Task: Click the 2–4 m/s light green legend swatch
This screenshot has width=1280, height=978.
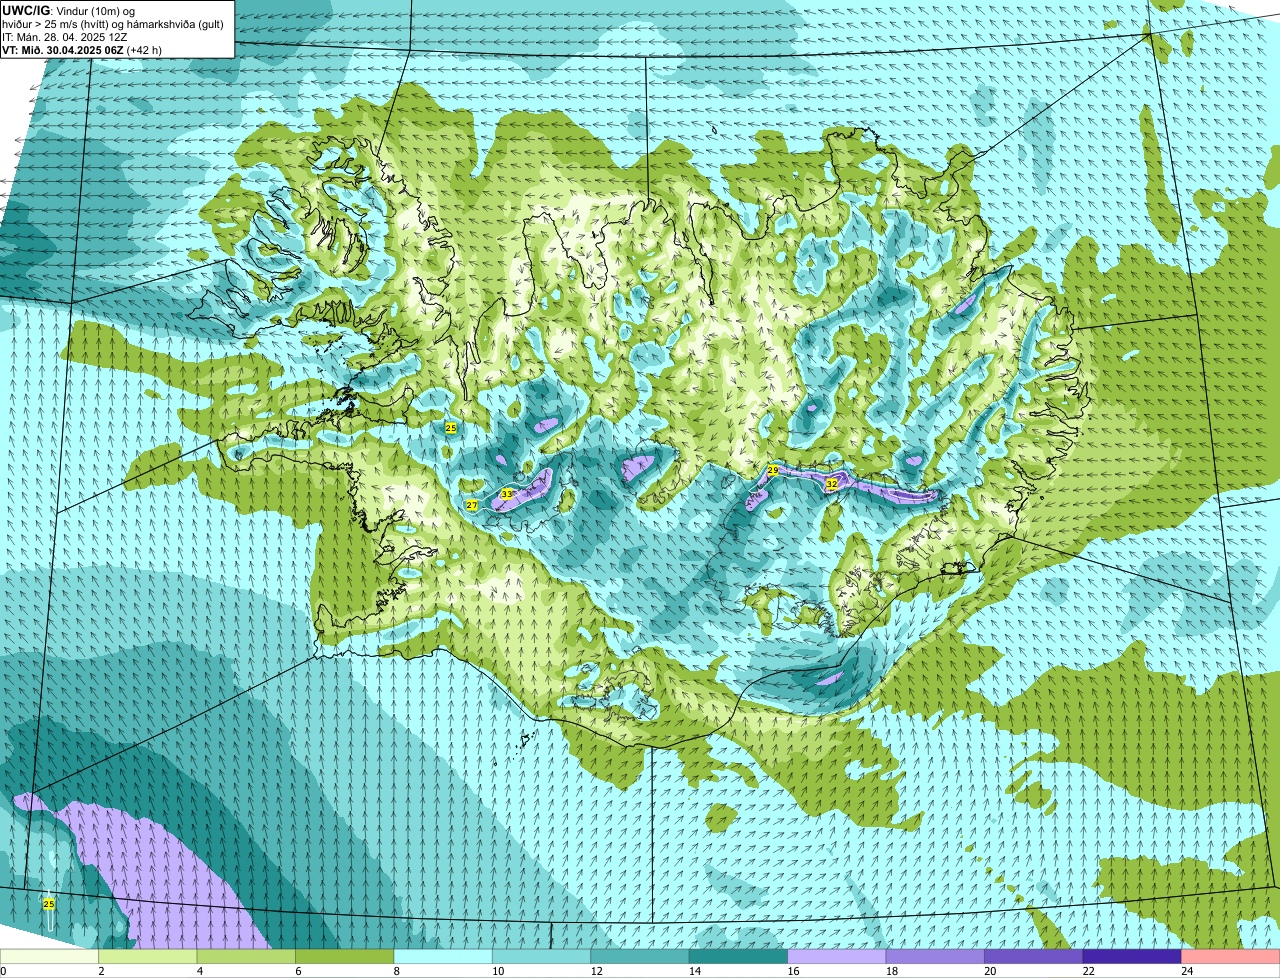Action: [148, 957]
